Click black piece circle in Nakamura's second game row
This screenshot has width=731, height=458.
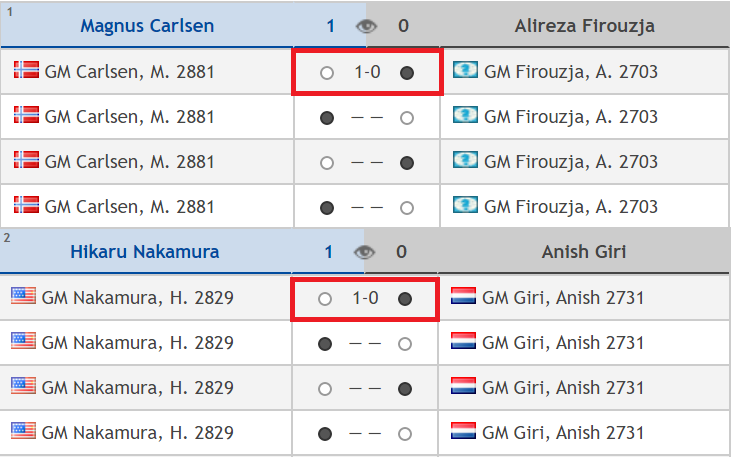point(325,344)
